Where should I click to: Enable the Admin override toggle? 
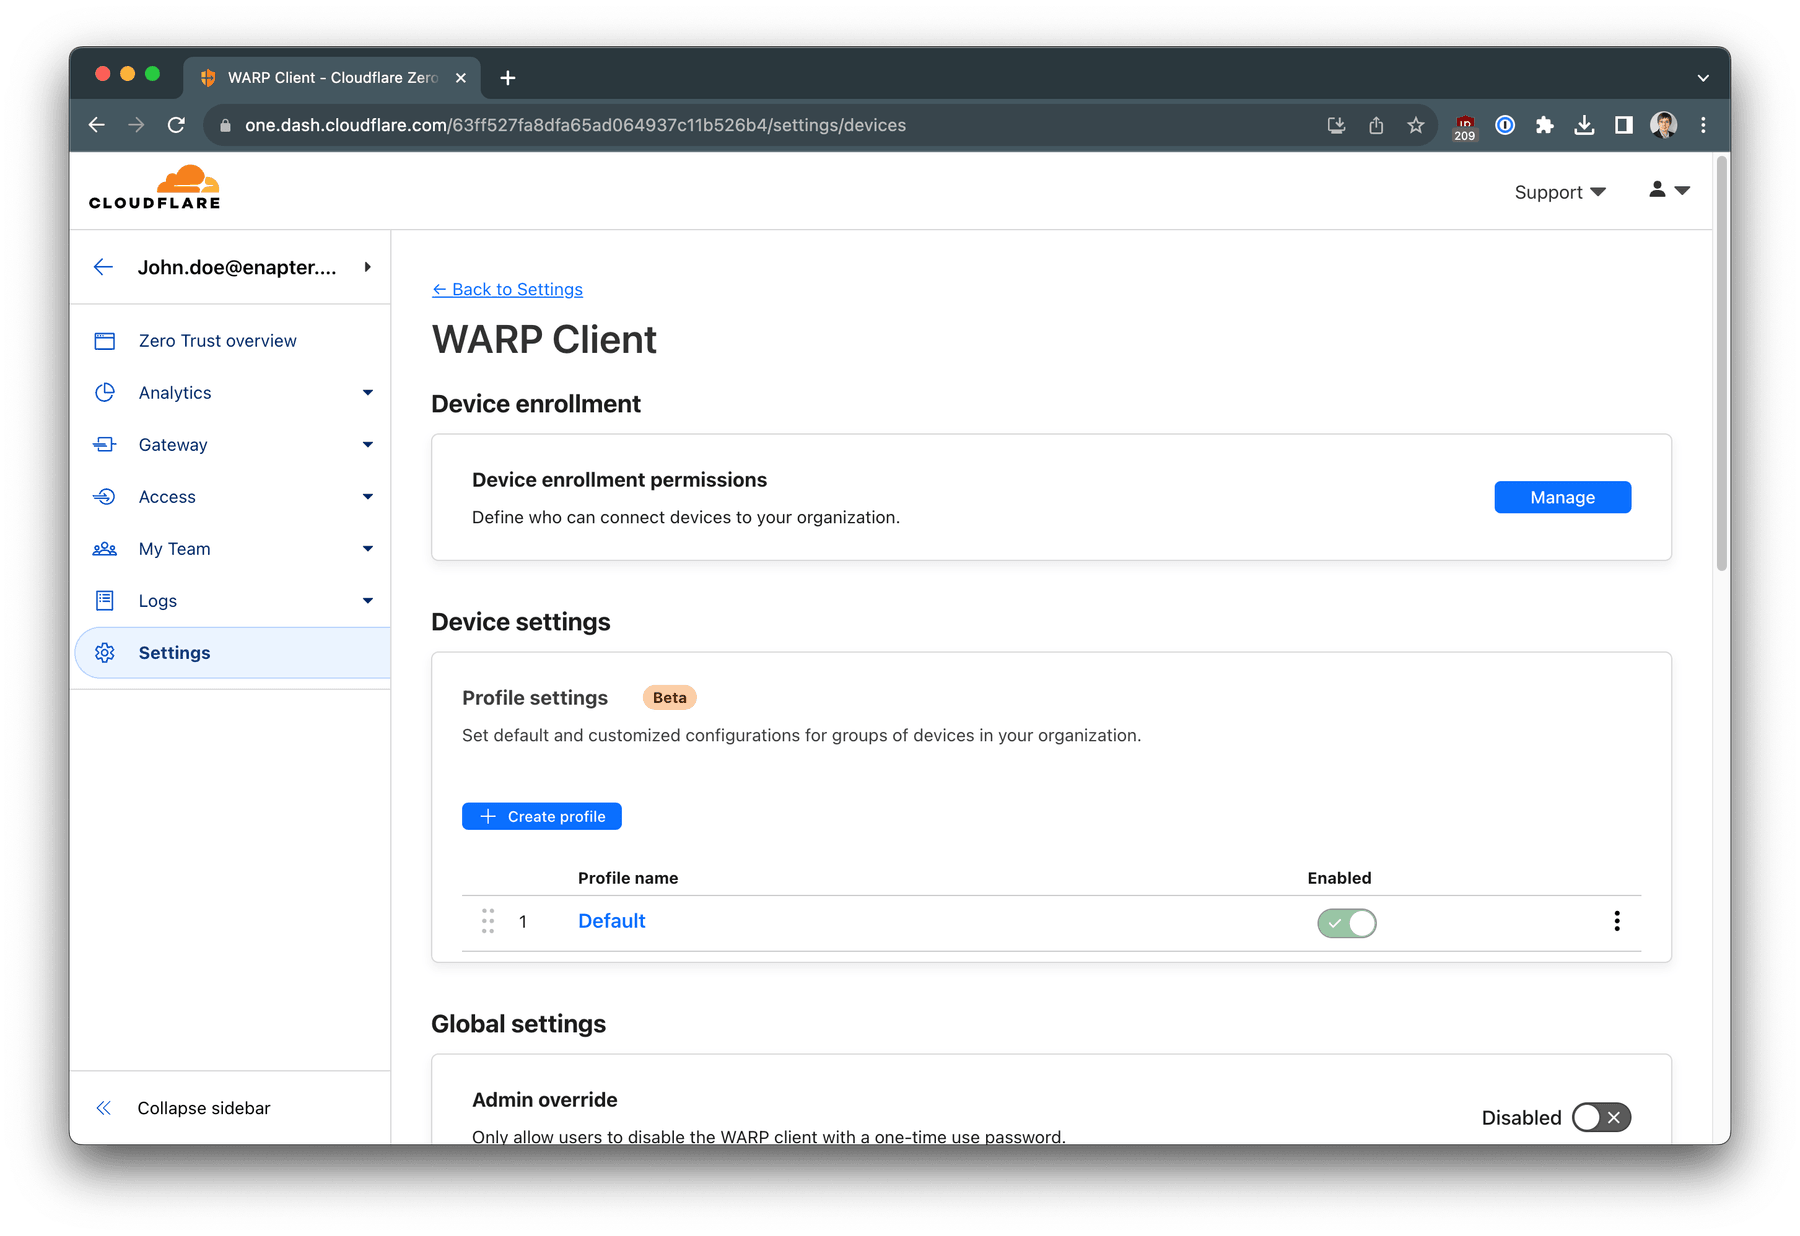tap(1600, 1117)
